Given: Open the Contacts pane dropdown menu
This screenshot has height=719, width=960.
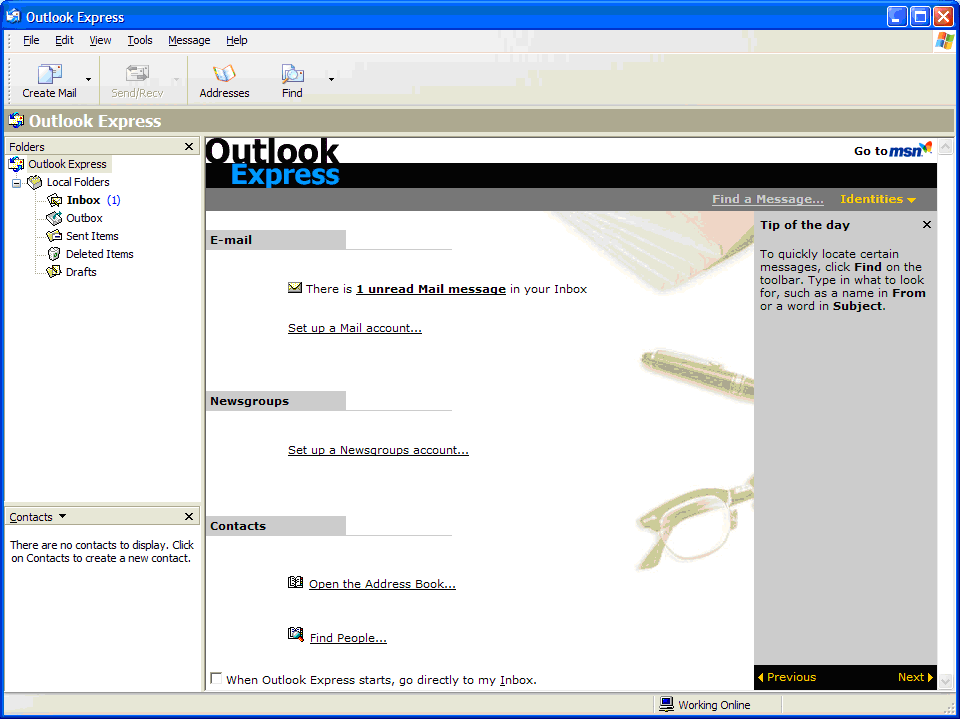Looking at the screenshot, I should point(62,516).
